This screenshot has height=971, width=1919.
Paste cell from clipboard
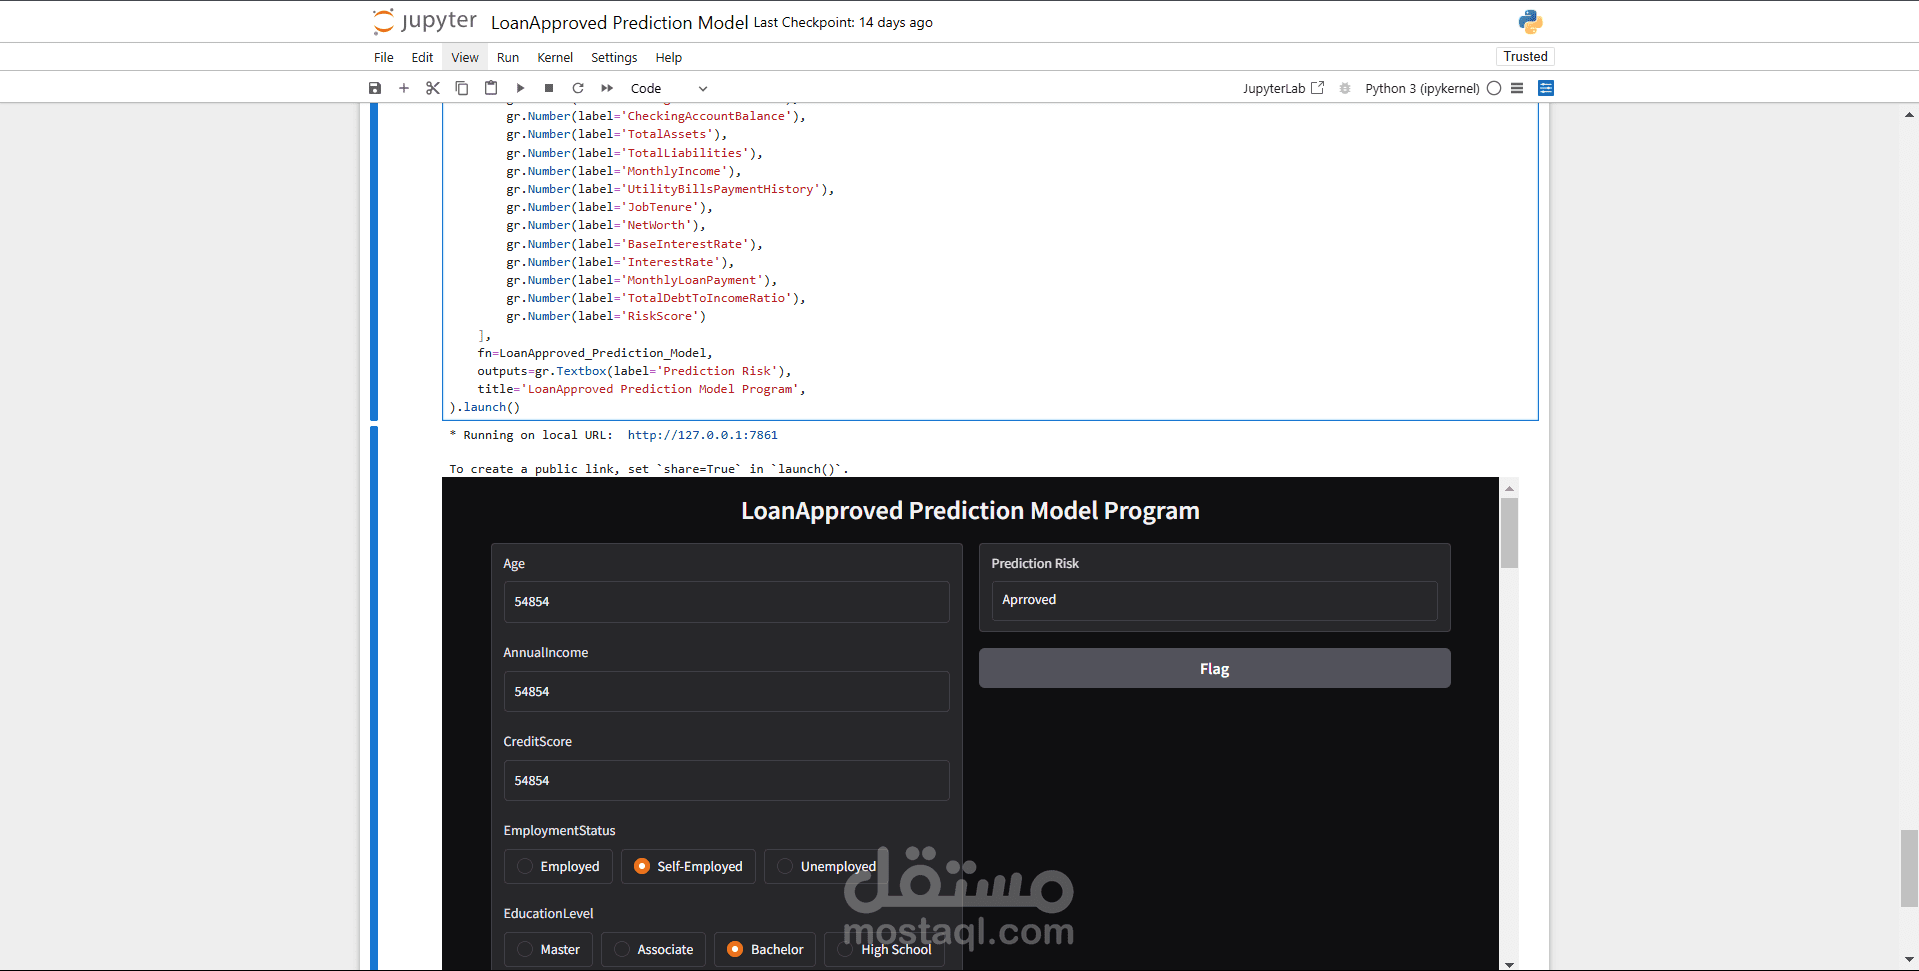[x=491, y=88]
